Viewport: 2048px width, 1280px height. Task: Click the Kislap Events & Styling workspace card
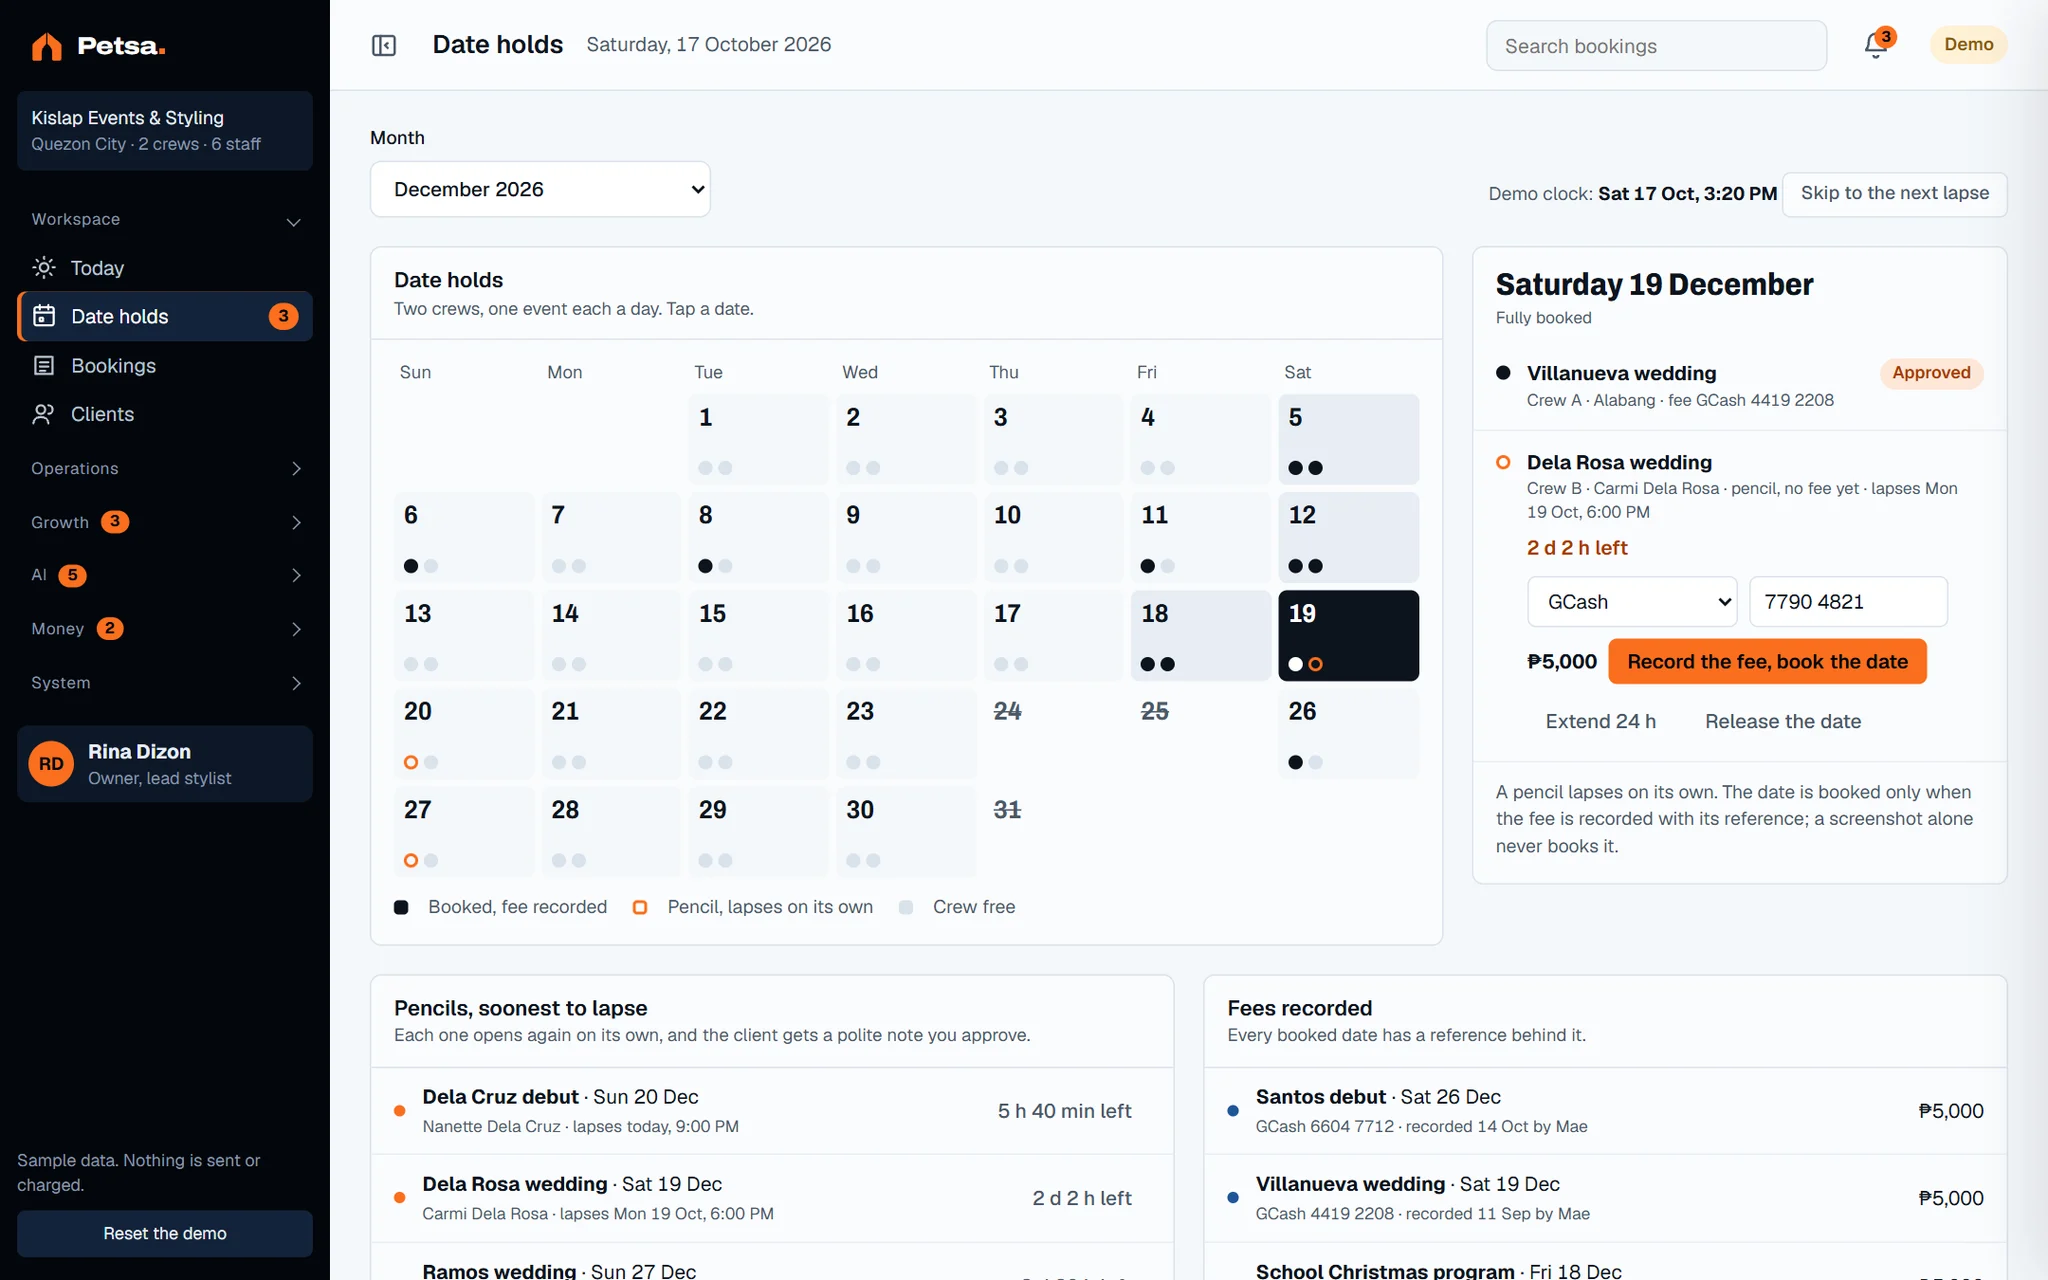pos(165,131)
